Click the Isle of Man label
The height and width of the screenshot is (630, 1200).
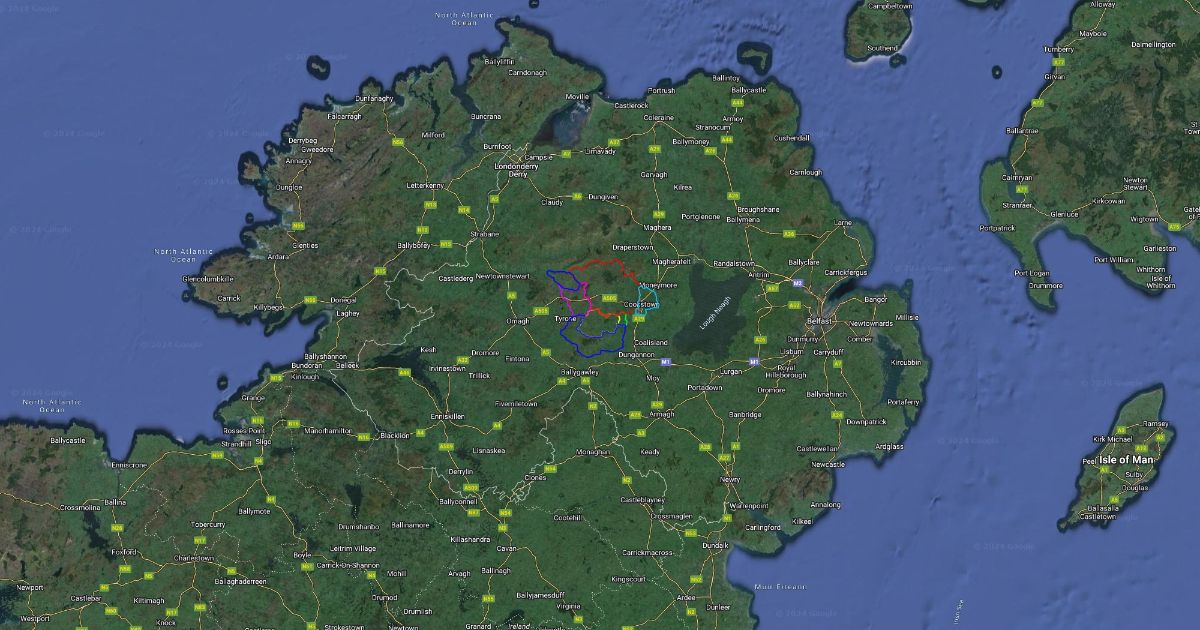(1128, 459)
